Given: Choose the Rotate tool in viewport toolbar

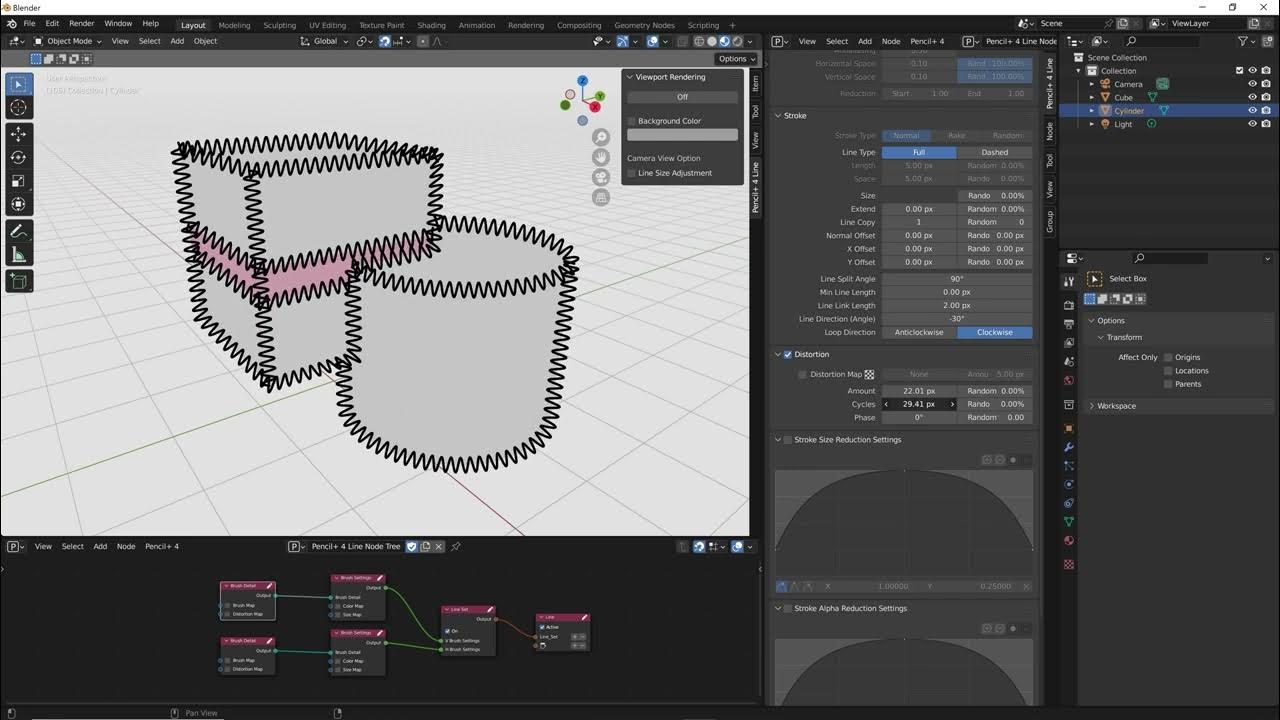Looking at the screenshot, I should point(18,157).
